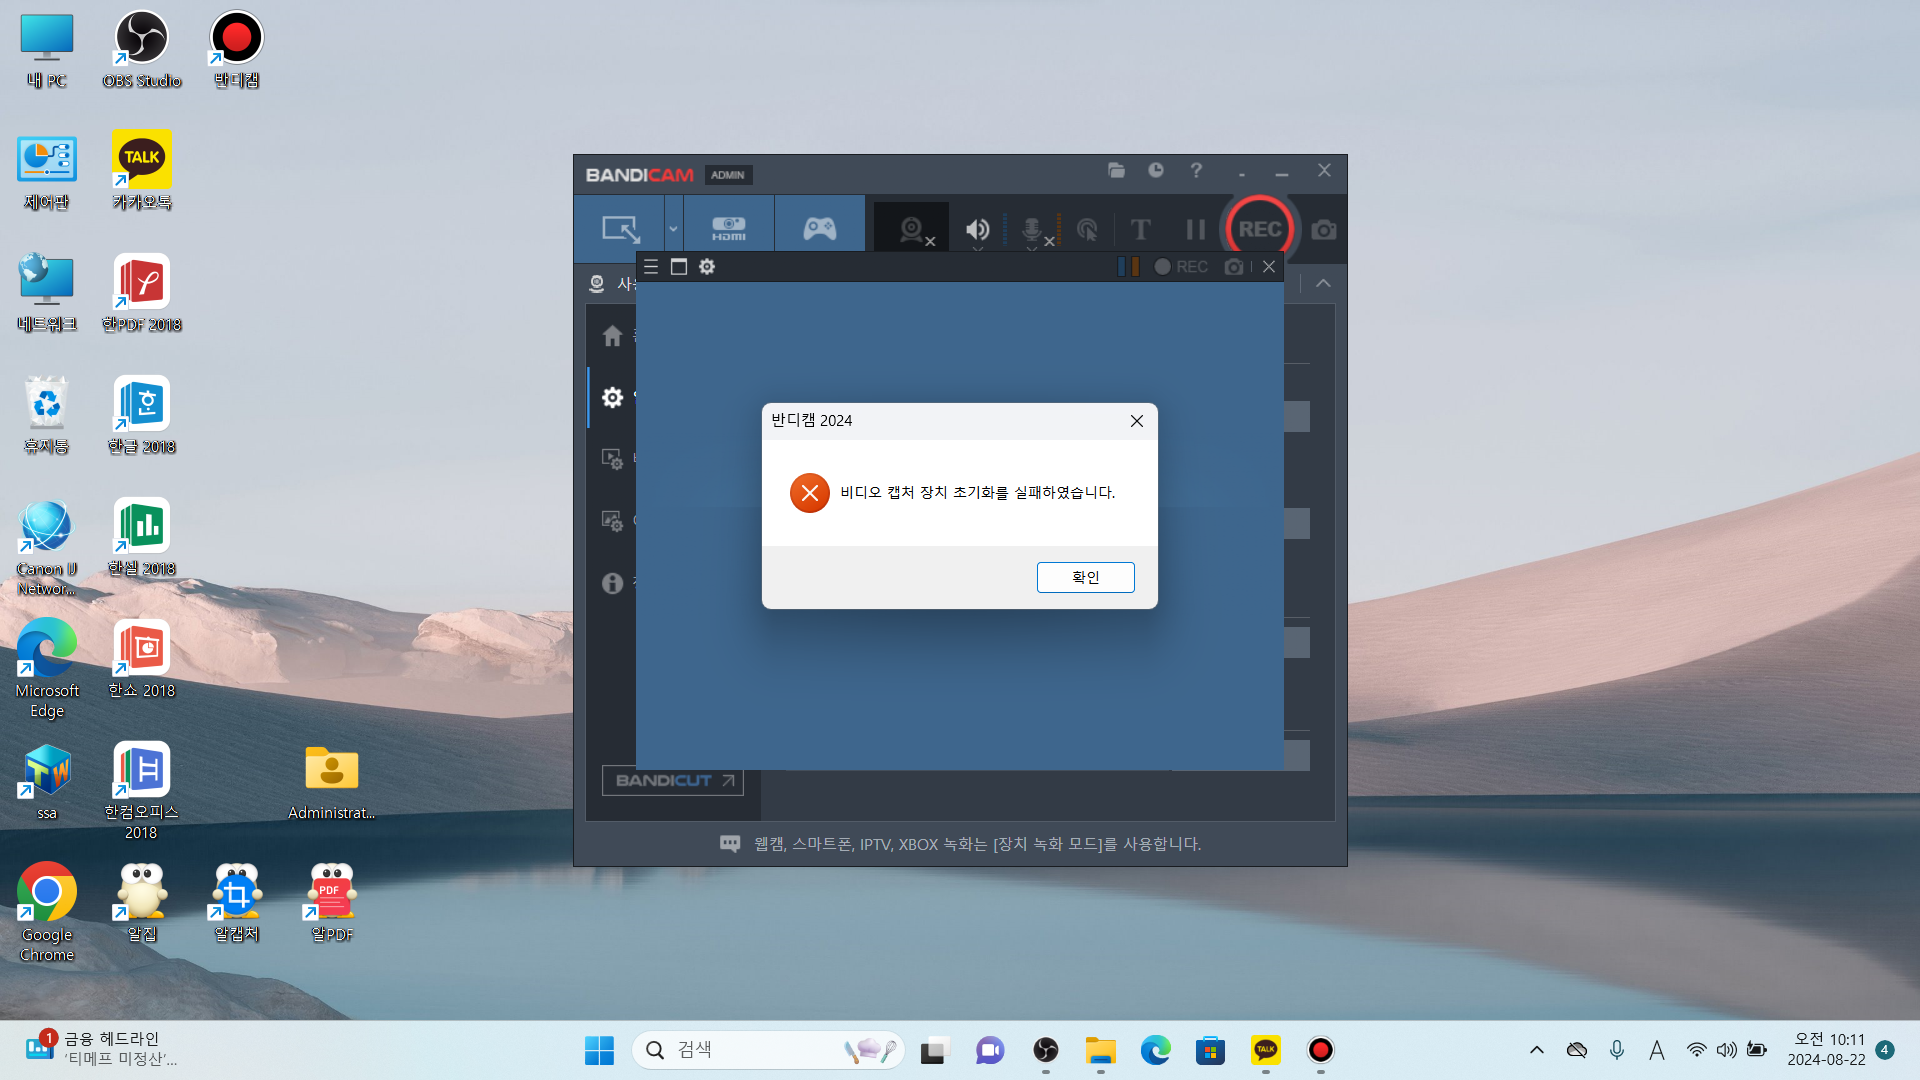Open Google Chrome desktop shortcut
The height and width of the screenshot is (1080, 1920).
coord(47,913)
